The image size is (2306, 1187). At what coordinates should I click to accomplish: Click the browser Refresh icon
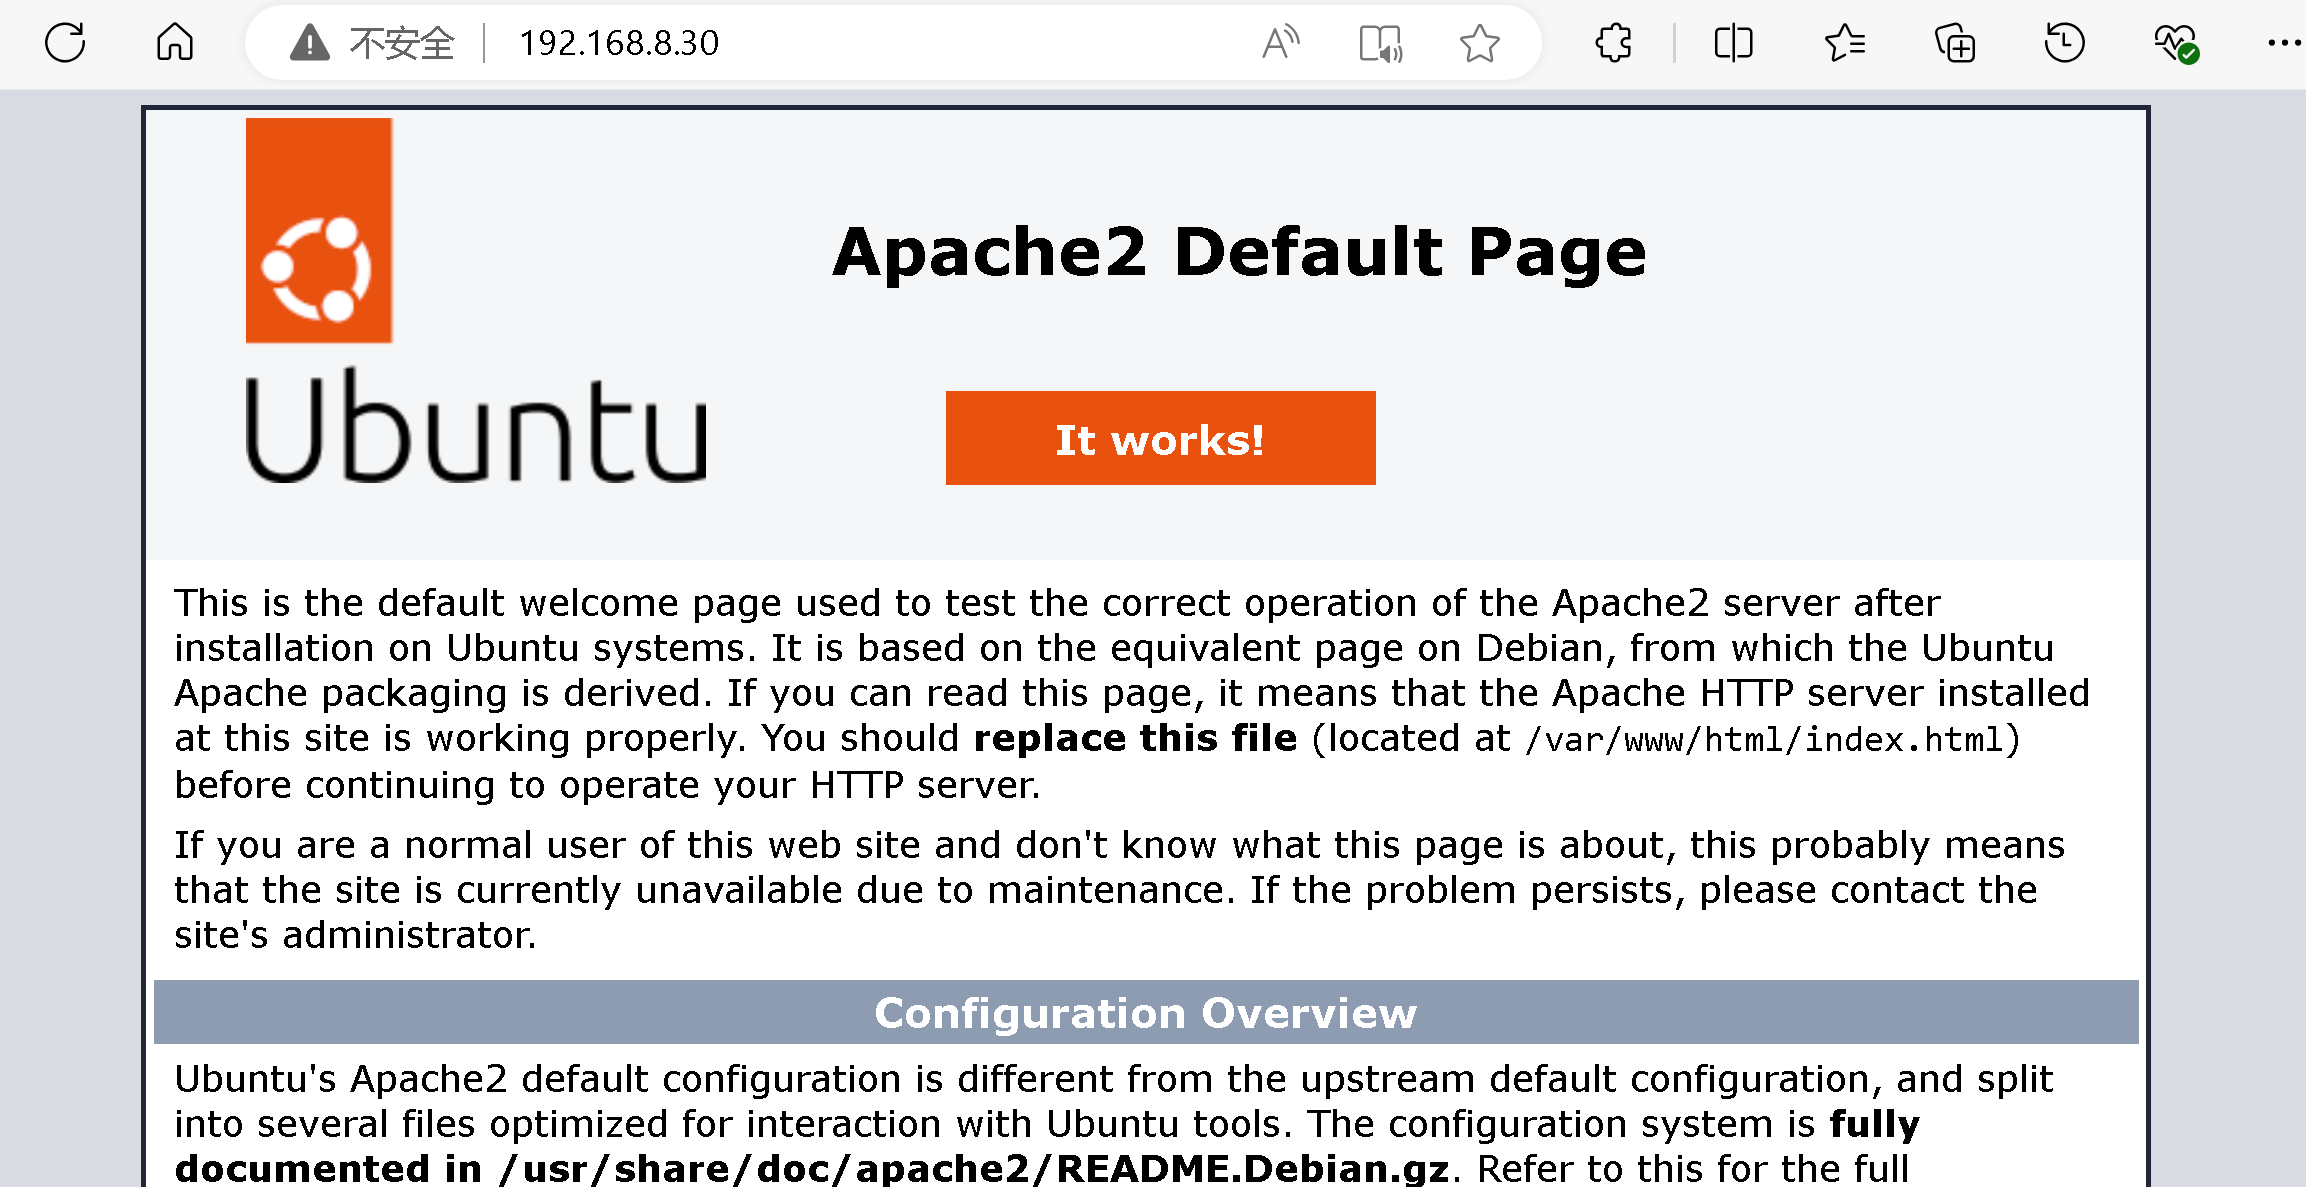(x=65, y=43)
